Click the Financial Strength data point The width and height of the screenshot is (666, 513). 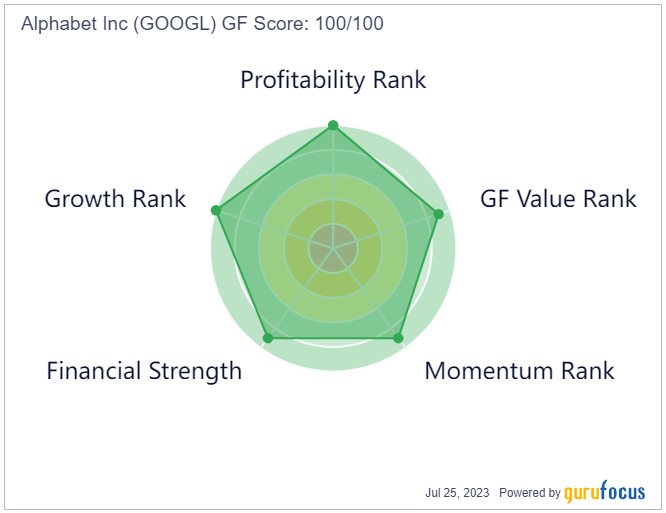pos(268,338)
